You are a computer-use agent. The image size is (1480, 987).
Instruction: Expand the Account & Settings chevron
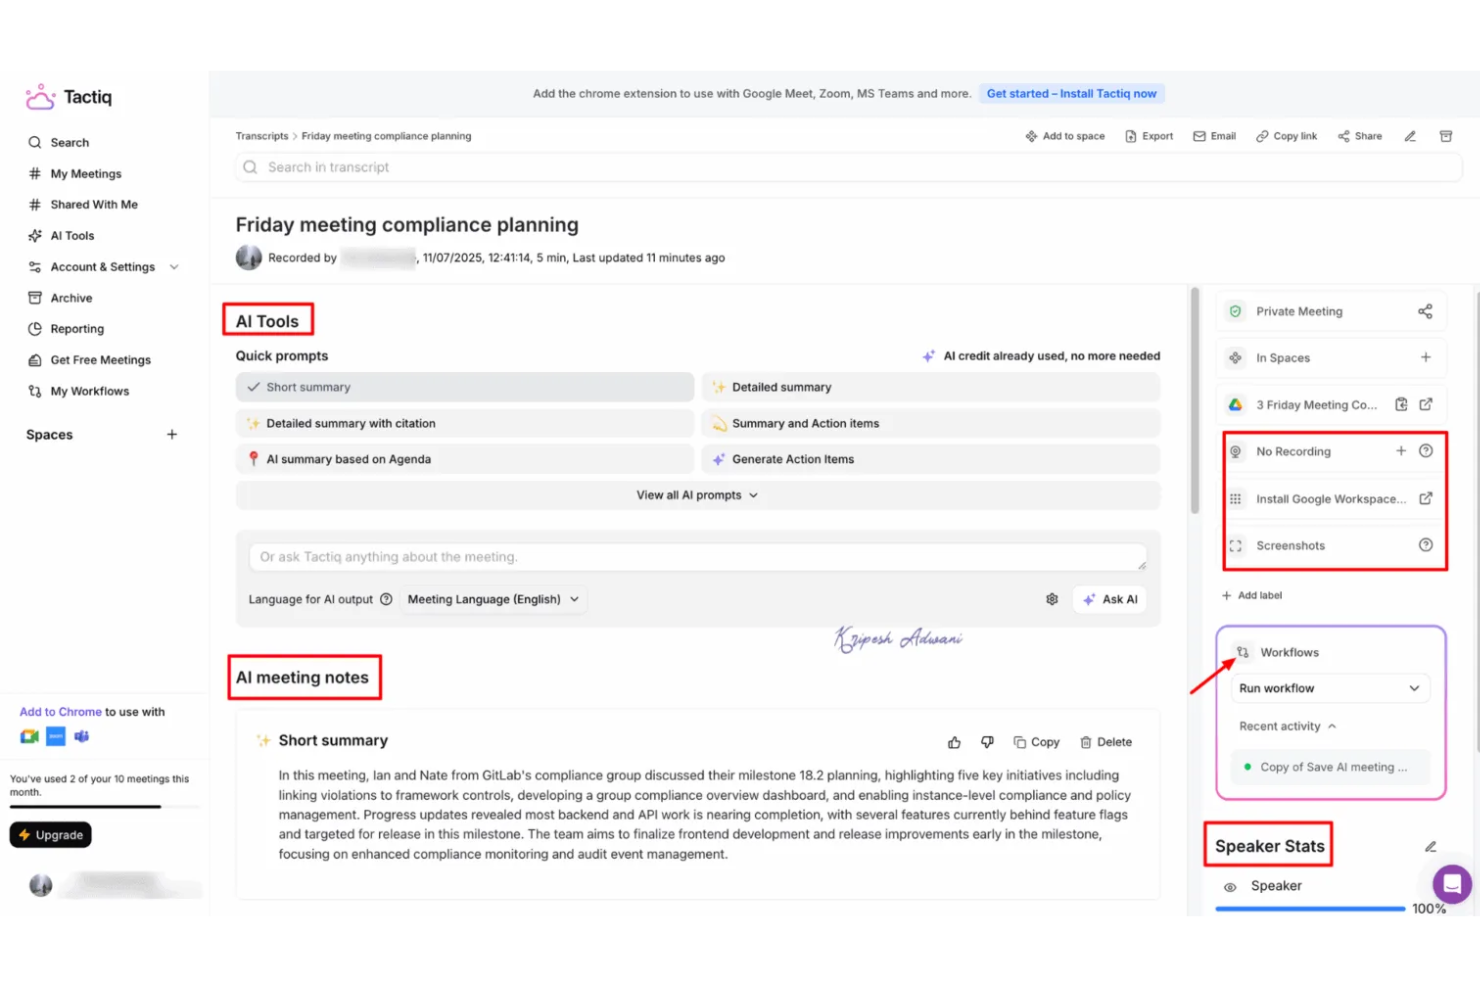point(174,267)
